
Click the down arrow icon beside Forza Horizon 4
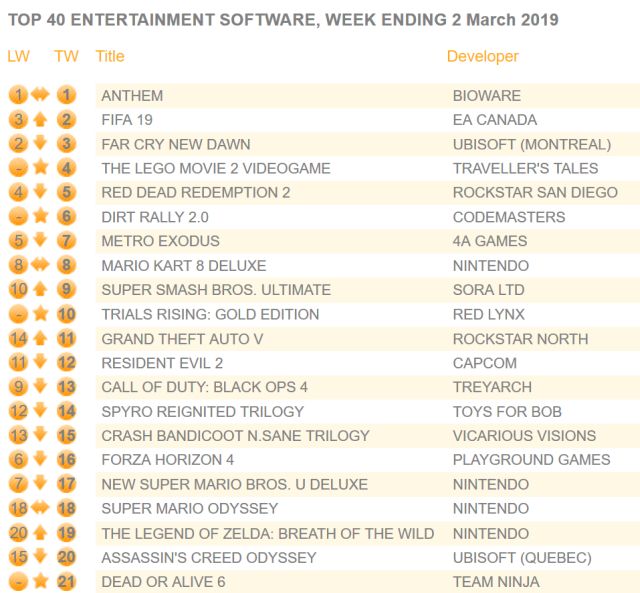tap(41, 460)
